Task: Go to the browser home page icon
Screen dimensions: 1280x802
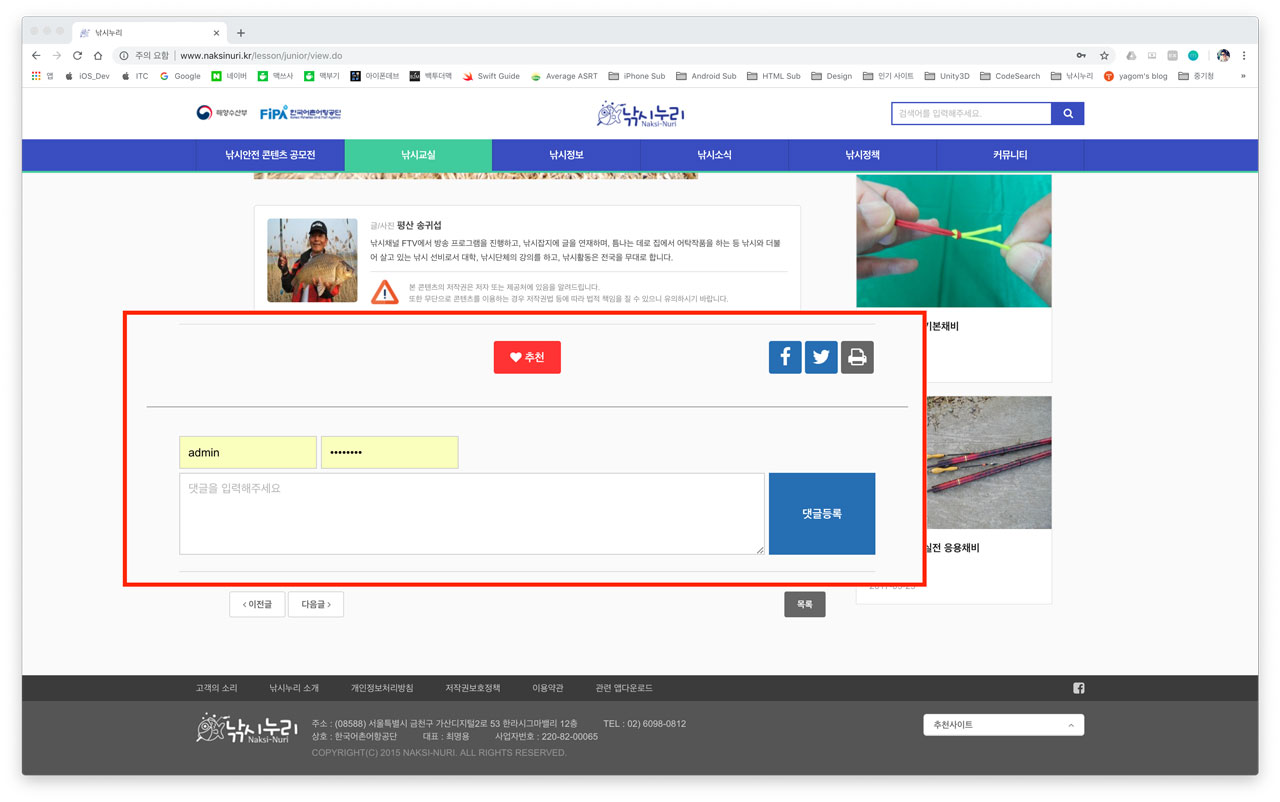Action: (98, 56)
